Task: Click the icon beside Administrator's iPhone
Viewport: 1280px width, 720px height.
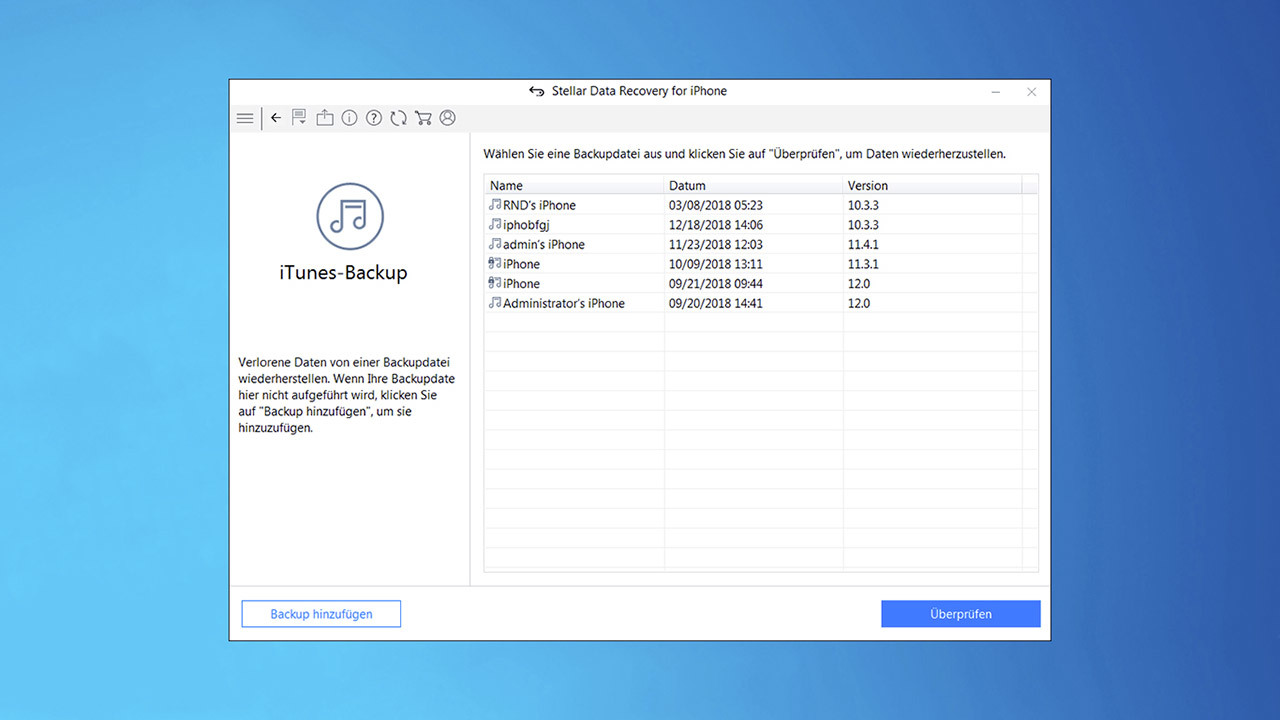Action: point(494,303)
